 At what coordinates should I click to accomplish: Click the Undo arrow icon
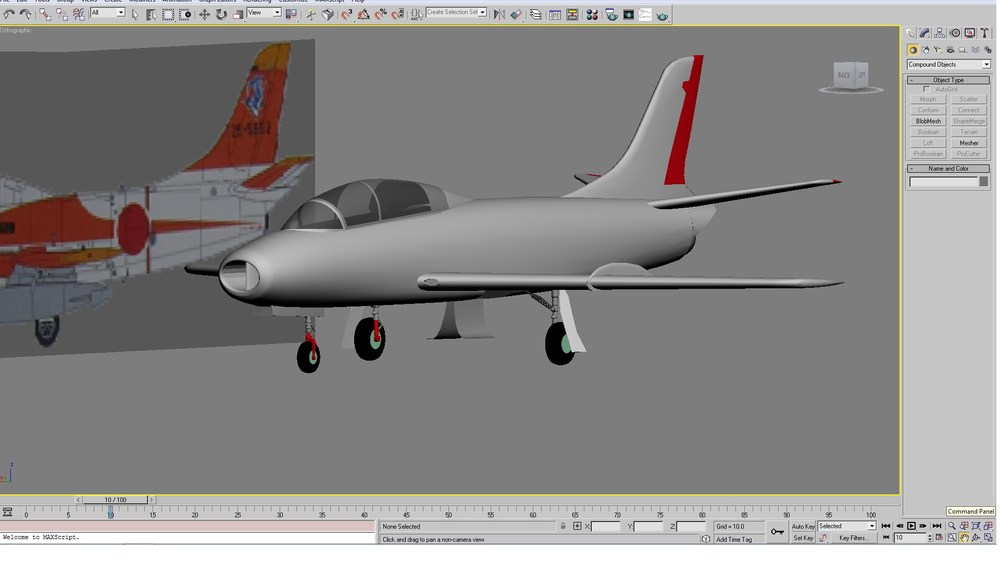coord(9,14)
